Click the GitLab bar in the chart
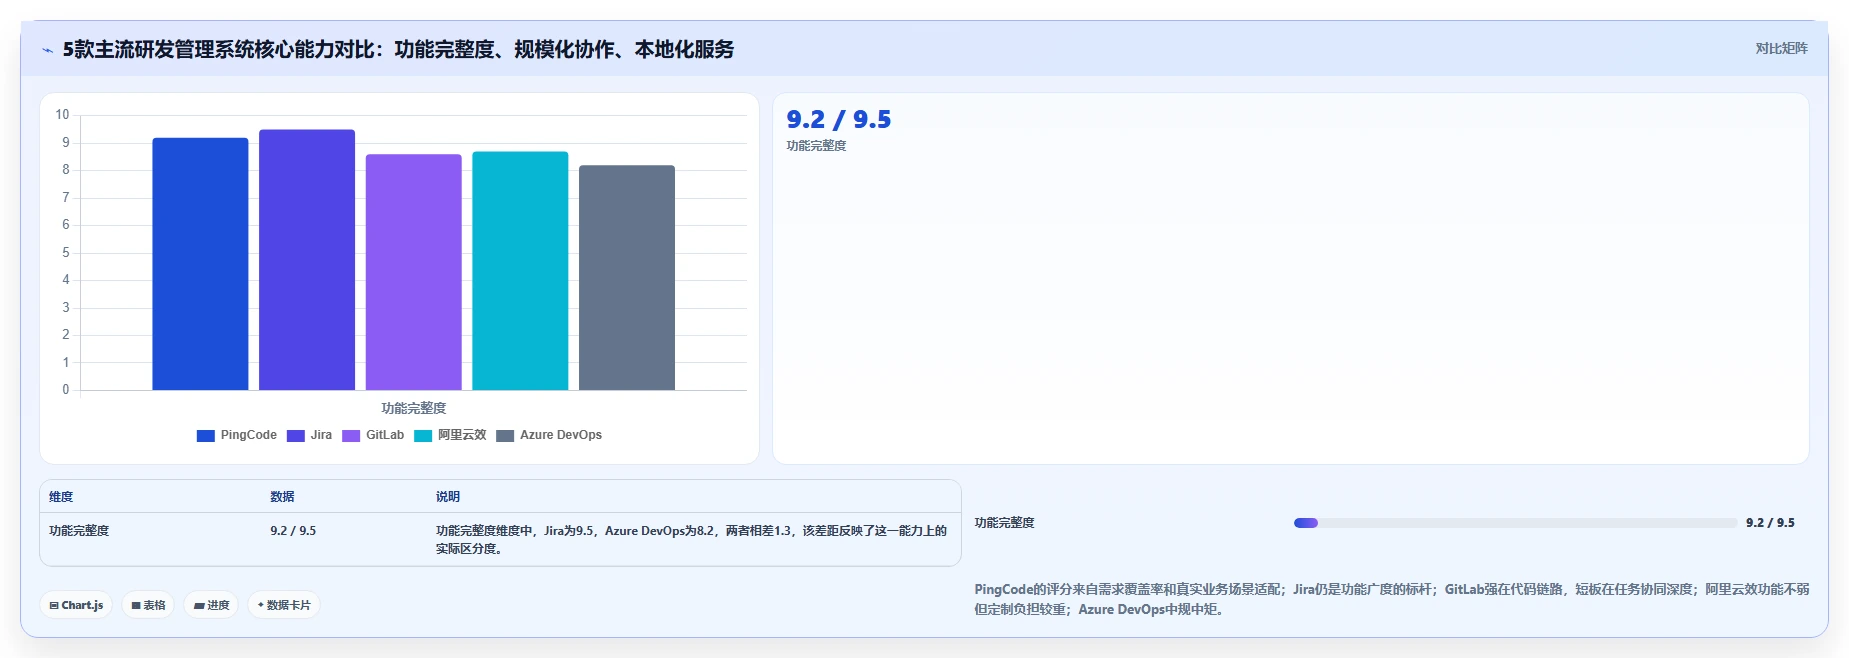1849x658 pixels. [x=414, y=272]
